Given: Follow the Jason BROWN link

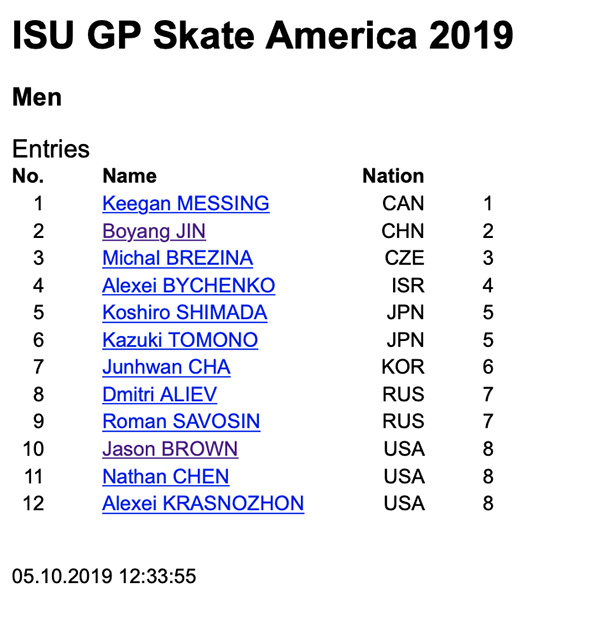Looking at the screenshot, I should pyautogui.click(x=170, y=449).
